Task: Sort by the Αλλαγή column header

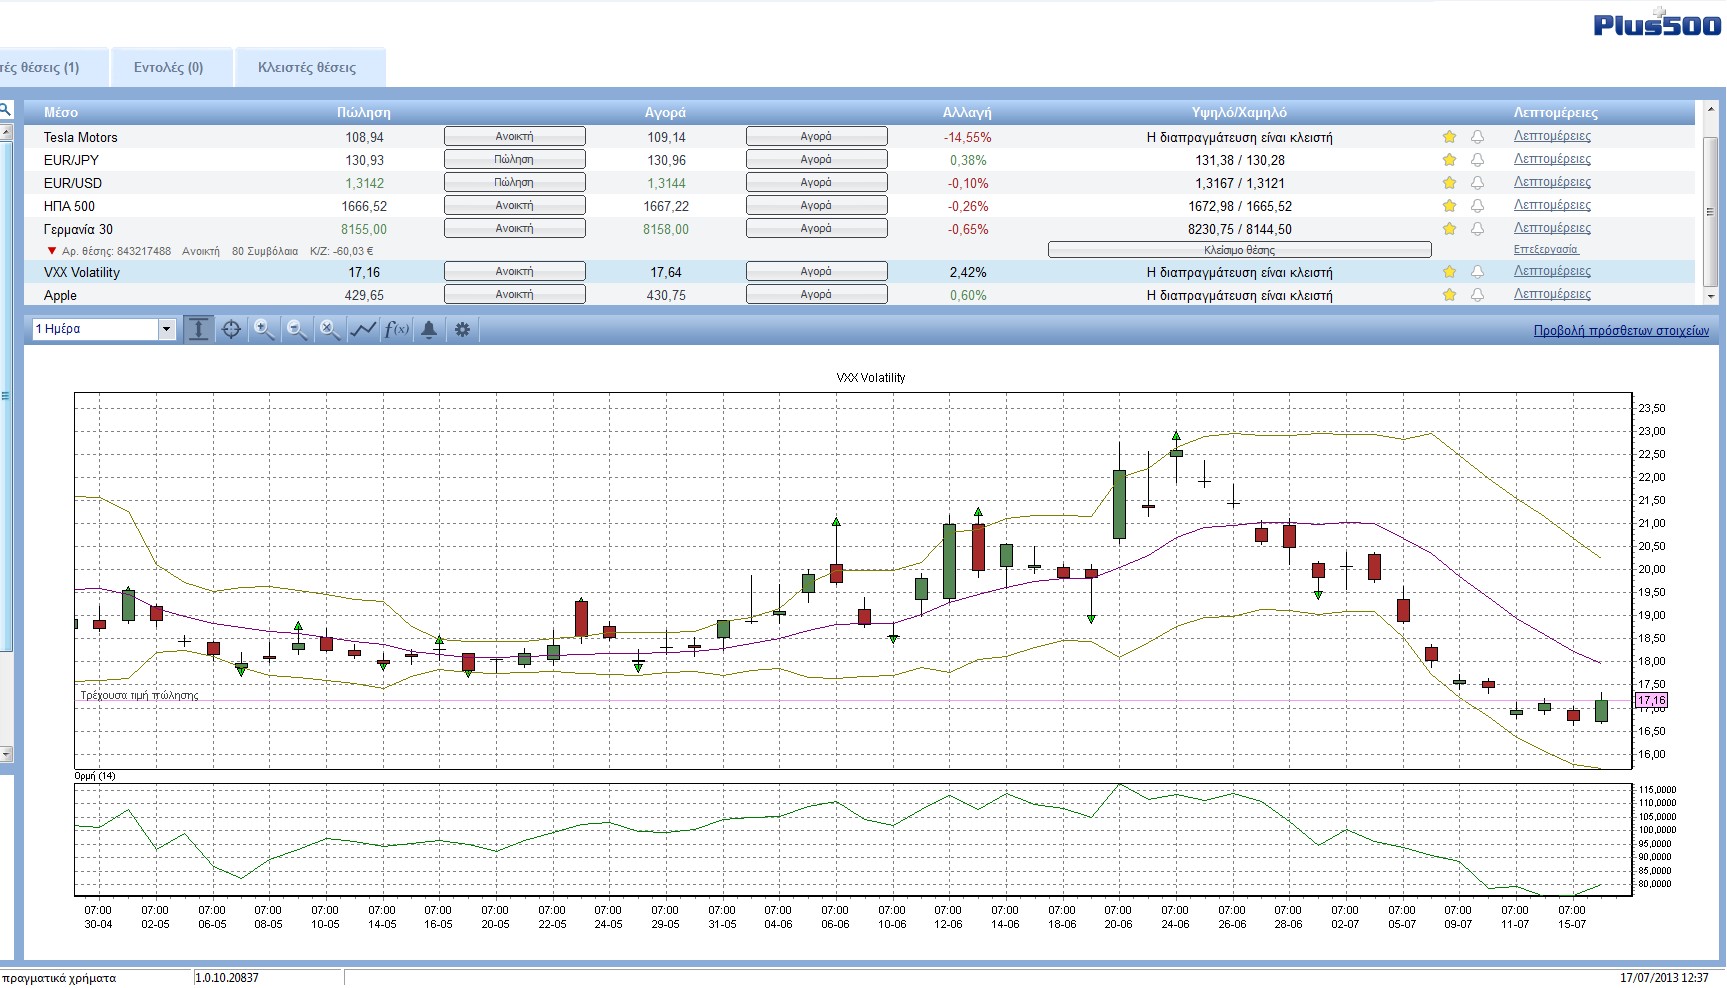Action: (x=967, y=112)
